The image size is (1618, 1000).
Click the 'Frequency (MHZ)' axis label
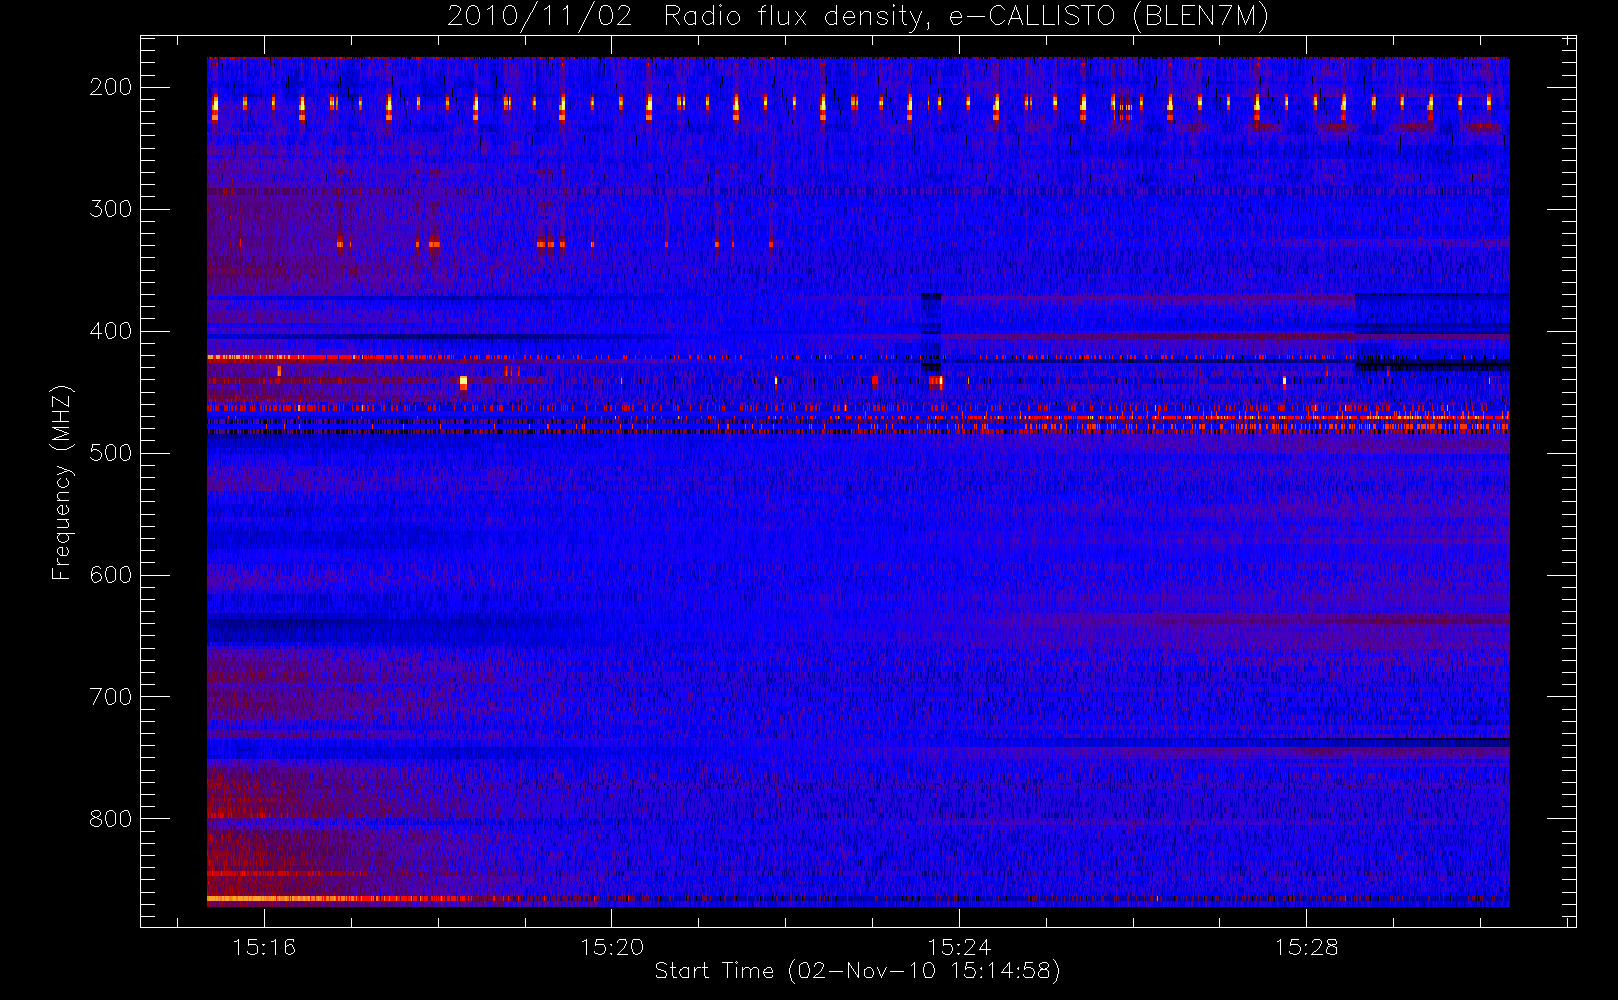coord(62,482)
